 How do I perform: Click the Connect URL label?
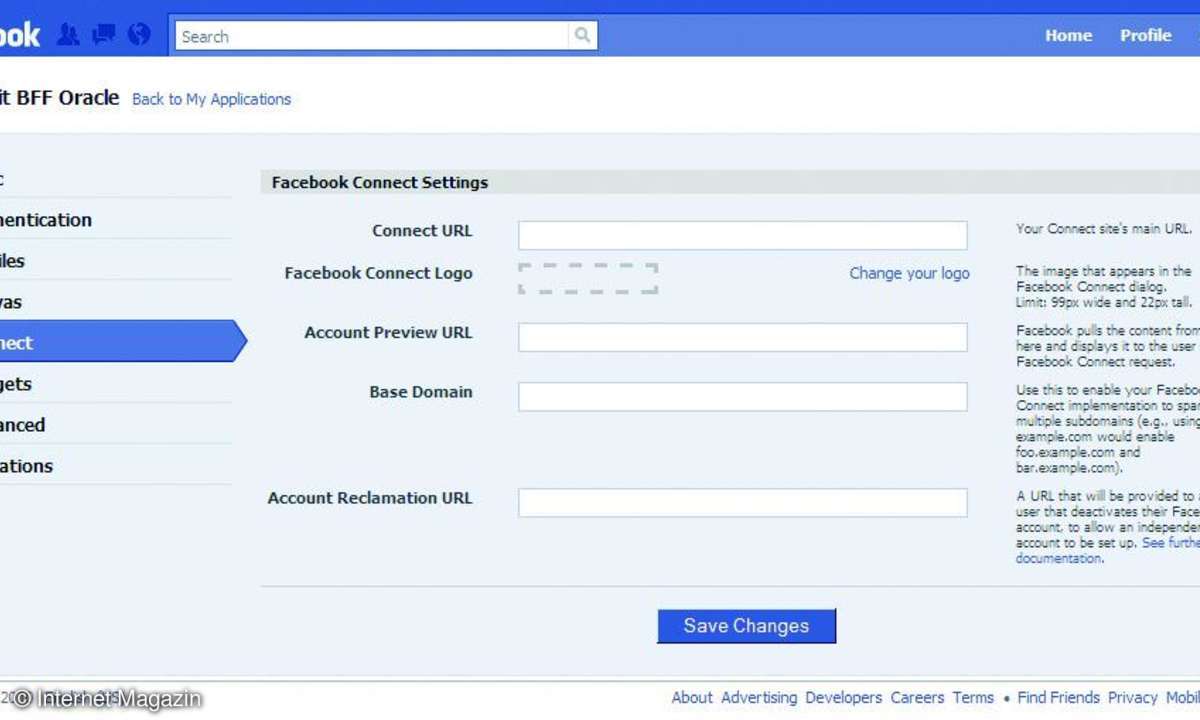(422, 231)
